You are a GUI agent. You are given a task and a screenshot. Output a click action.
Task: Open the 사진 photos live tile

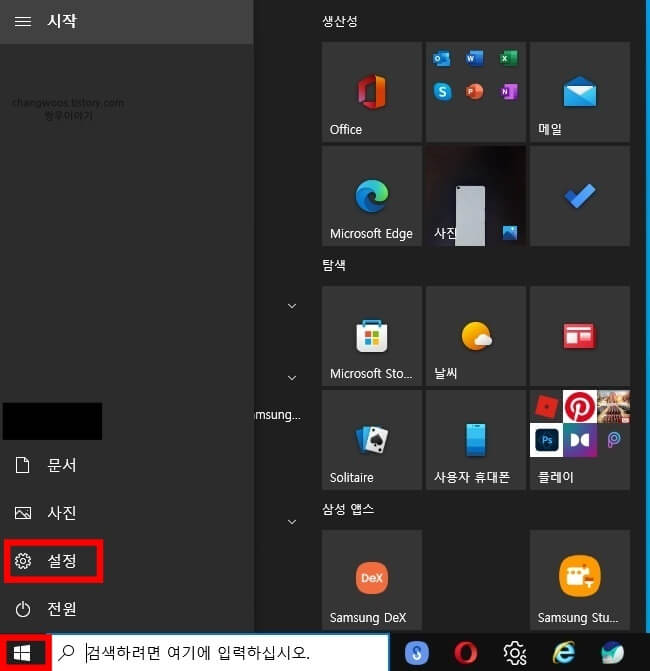point(475,196)
